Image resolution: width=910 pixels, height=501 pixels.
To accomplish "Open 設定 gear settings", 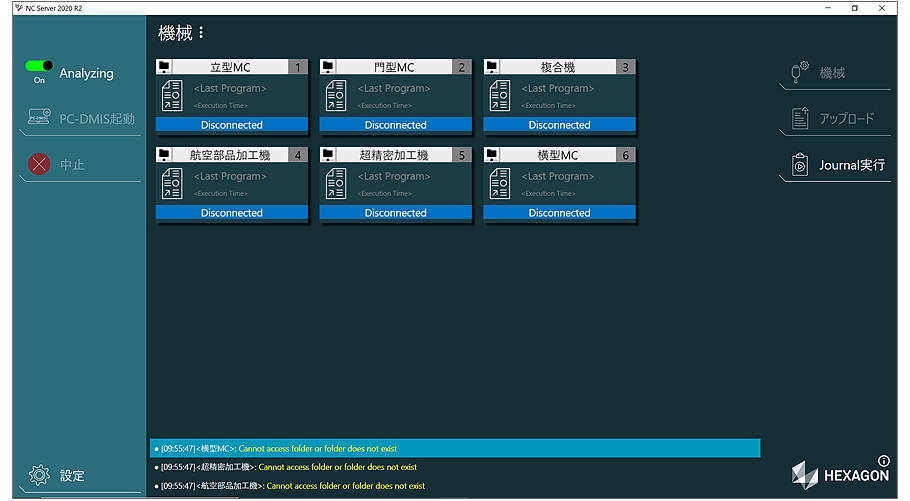I will [39, 475].
